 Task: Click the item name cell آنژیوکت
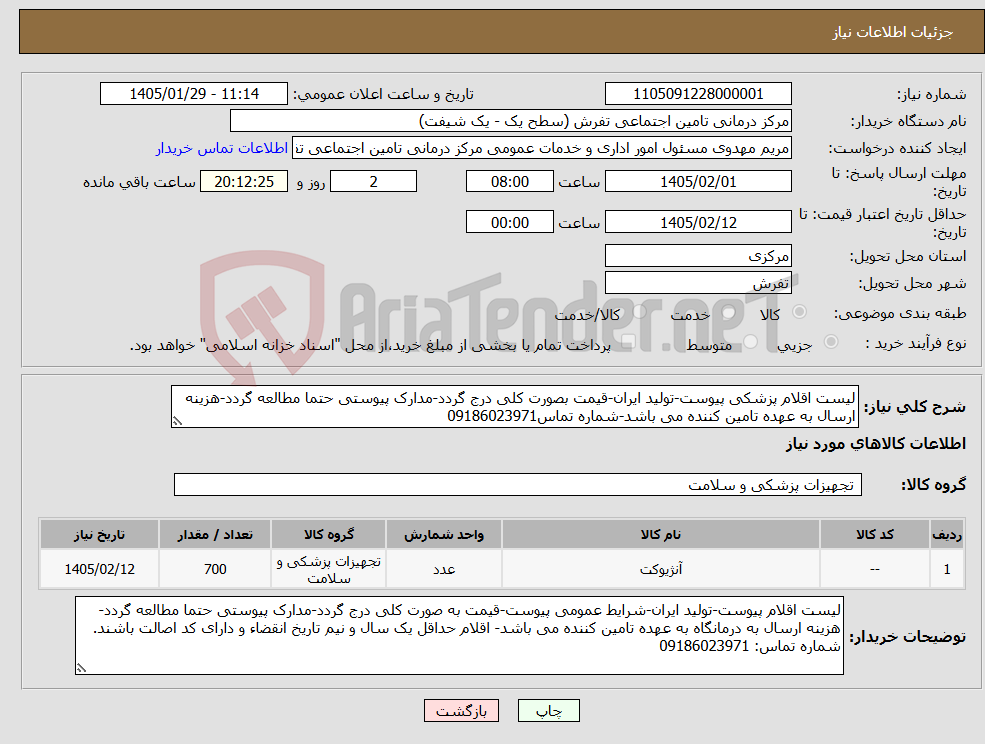[x=660, y=569]
